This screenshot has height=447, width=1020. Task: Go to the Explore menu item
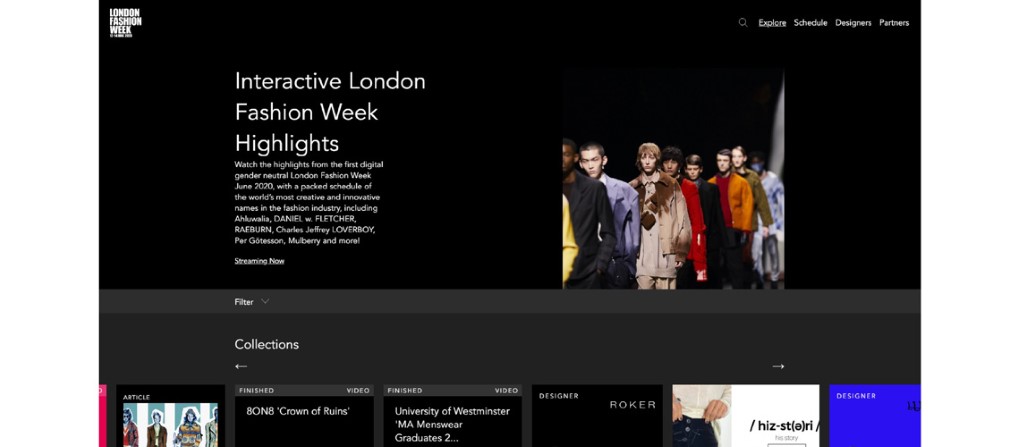(772, 23)
